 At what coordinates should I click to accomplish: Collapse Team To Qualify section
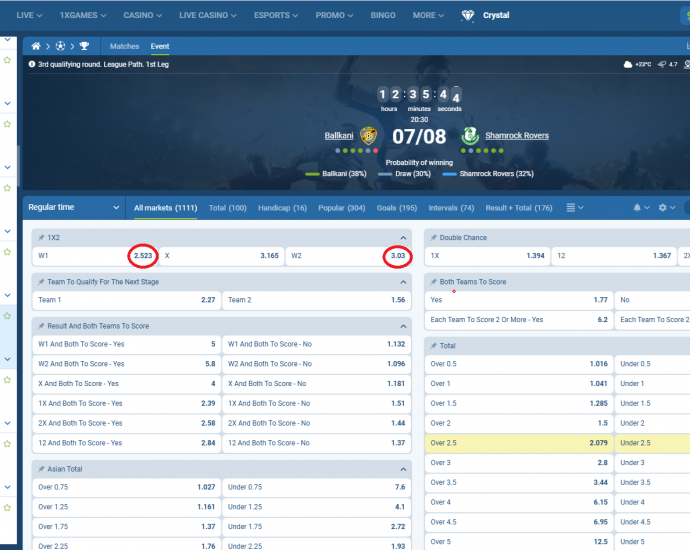403,282
